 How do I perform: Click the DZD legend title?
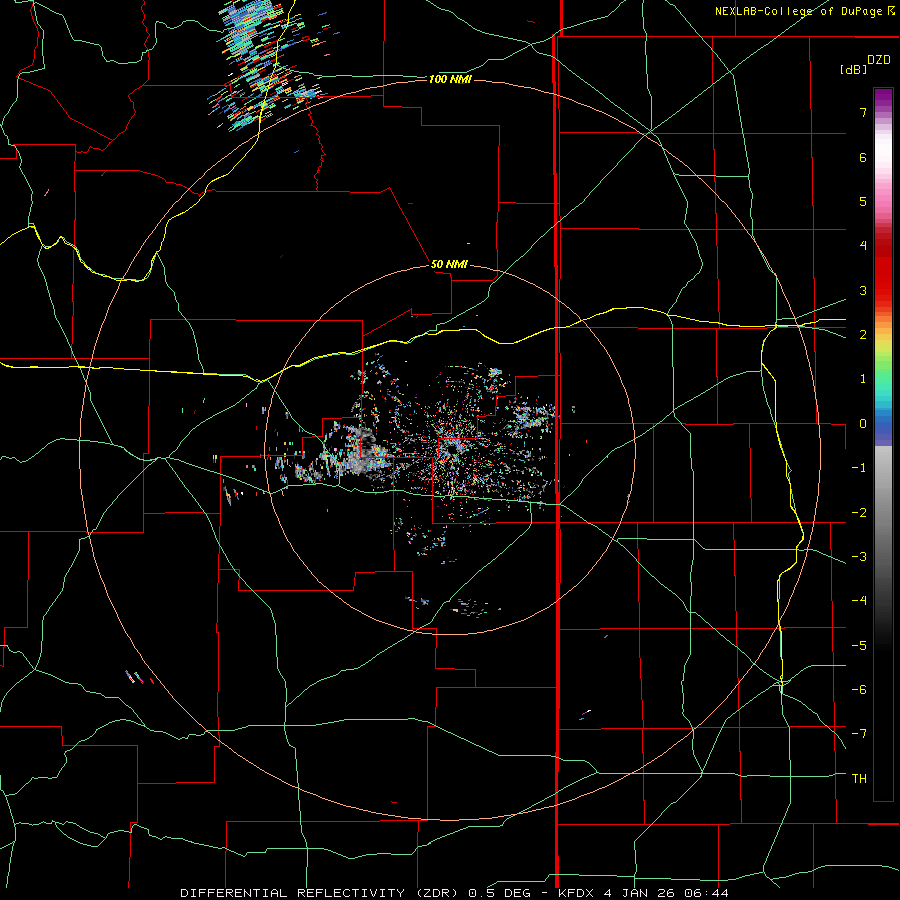(x=879, y=60)
